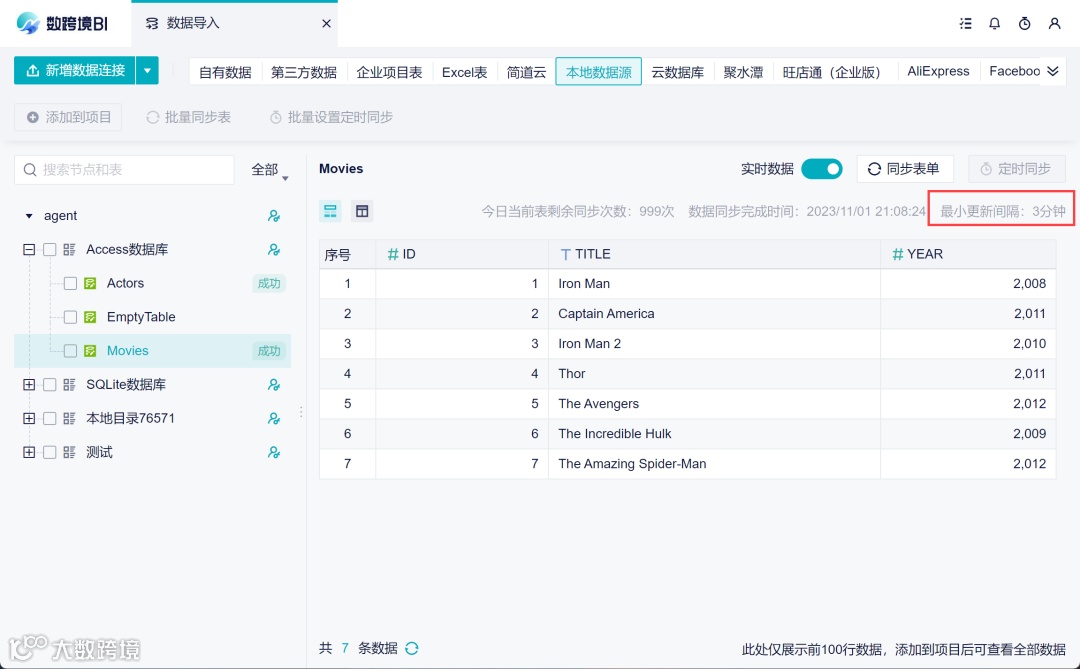Open the 全部 filter dropdown
This screenshot has height=669, width=1080.
pyautogui.click(x=266, y=170)
